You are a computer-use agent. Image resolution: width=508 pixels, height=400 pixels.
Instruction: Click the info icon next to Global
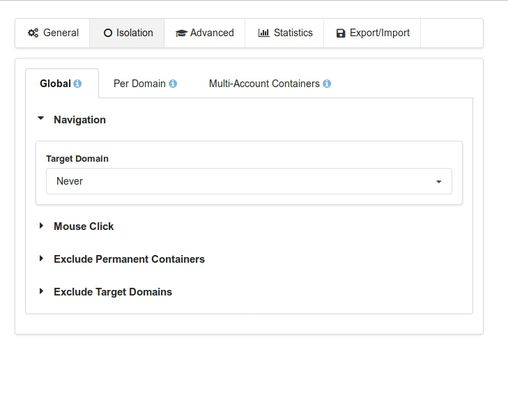(77, 84)
